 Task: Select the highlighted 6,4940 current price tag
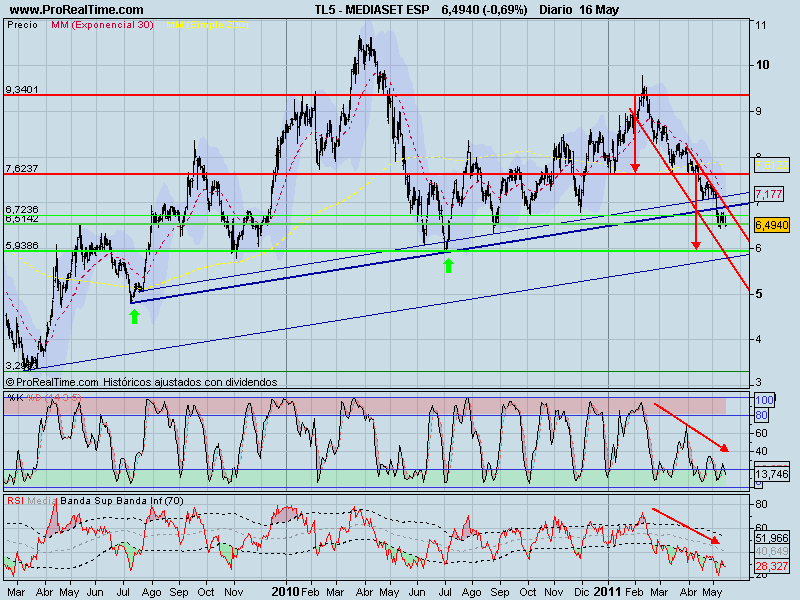click(772, 224)
